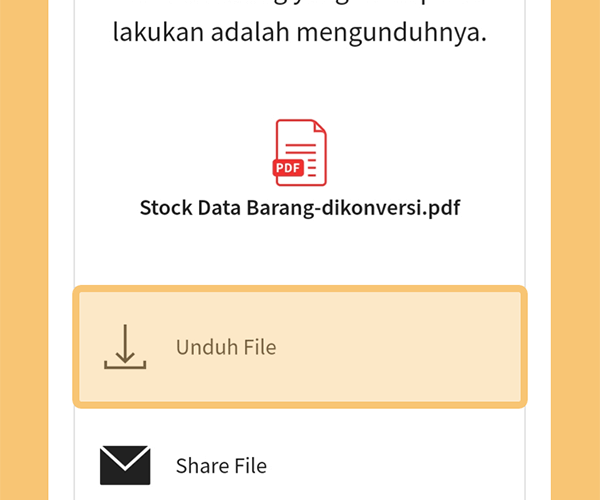This screenshot has width=600, height=500.
Task: Click the orange highlight border of Unduh File
Action: pos(300,289)
